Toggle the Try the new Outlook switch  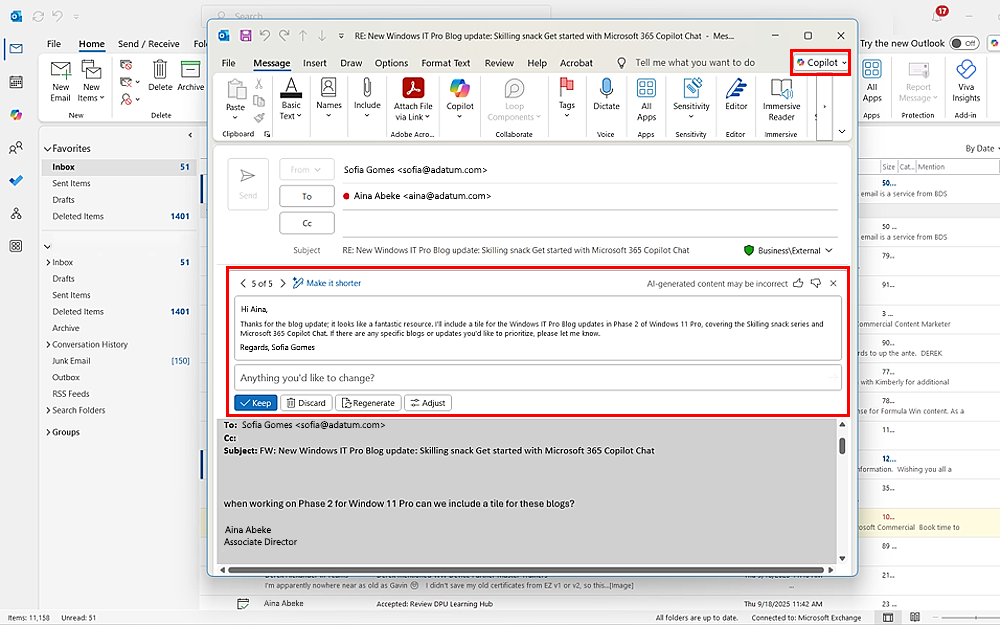coord(963,43)
